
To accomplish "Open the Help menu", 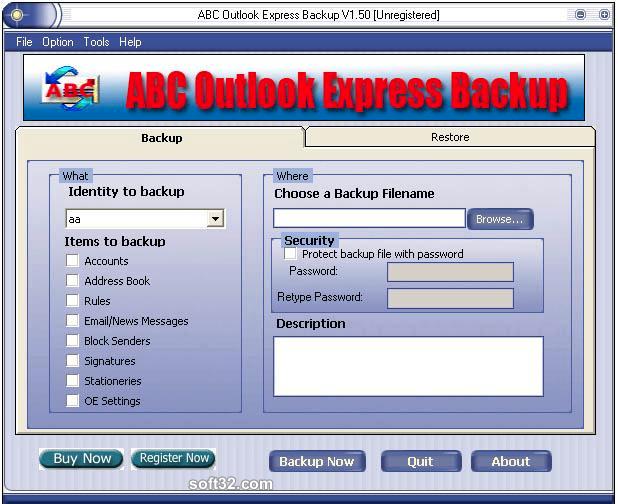I will coord(130,42).
